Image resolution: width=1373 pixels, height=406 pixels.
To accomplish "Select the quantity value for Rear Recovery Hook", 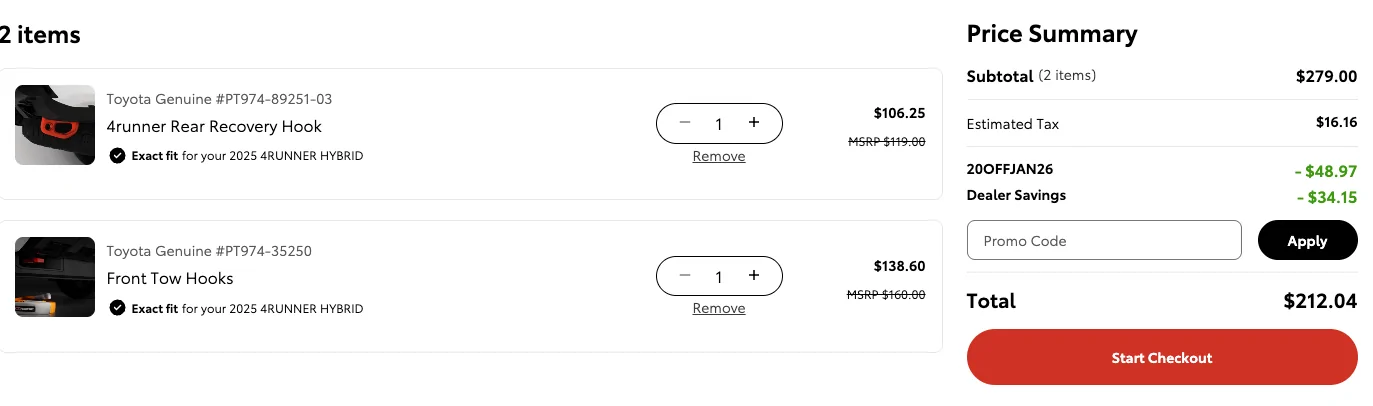I will (719, 124).
